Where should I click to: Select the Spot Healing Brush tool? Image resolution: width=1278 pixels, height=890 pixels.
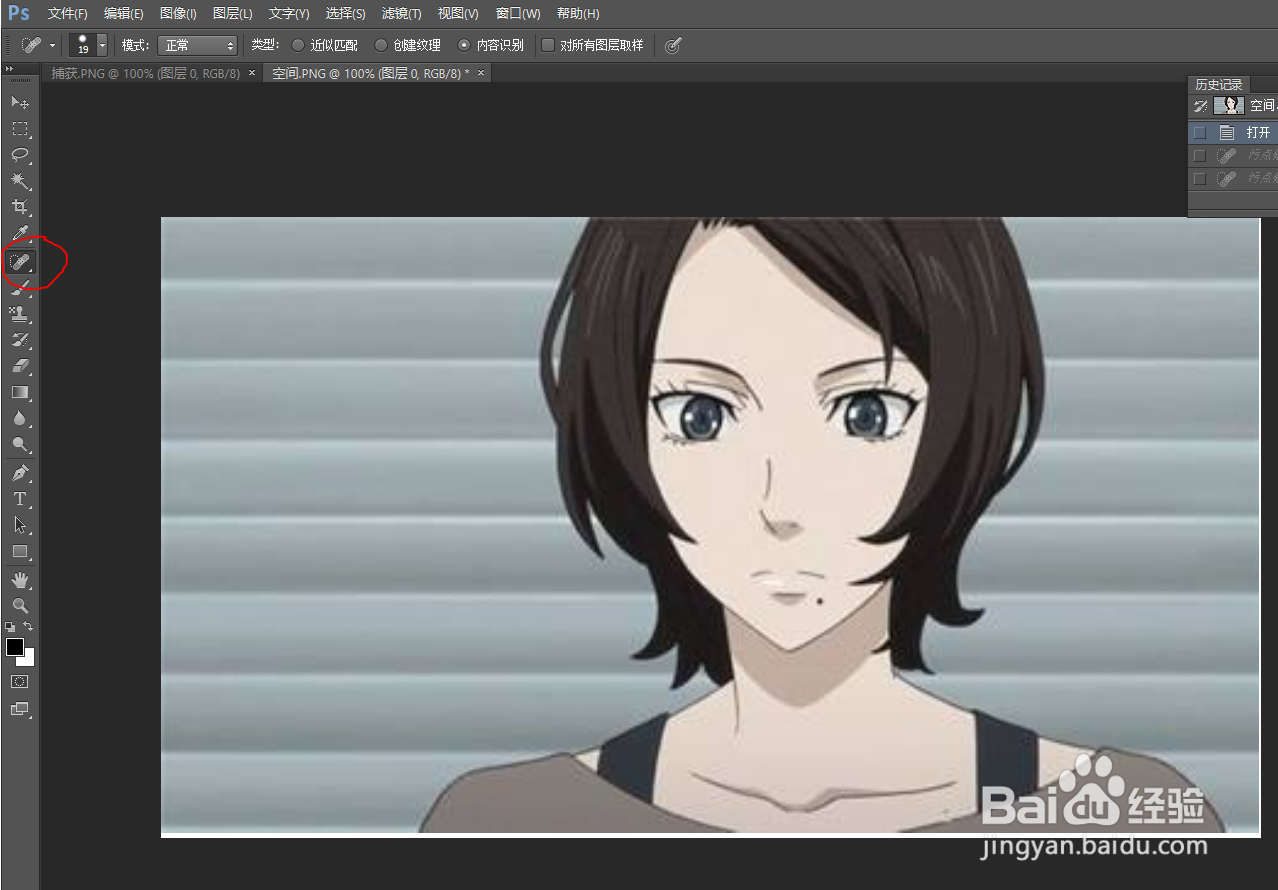pos(19,262)
